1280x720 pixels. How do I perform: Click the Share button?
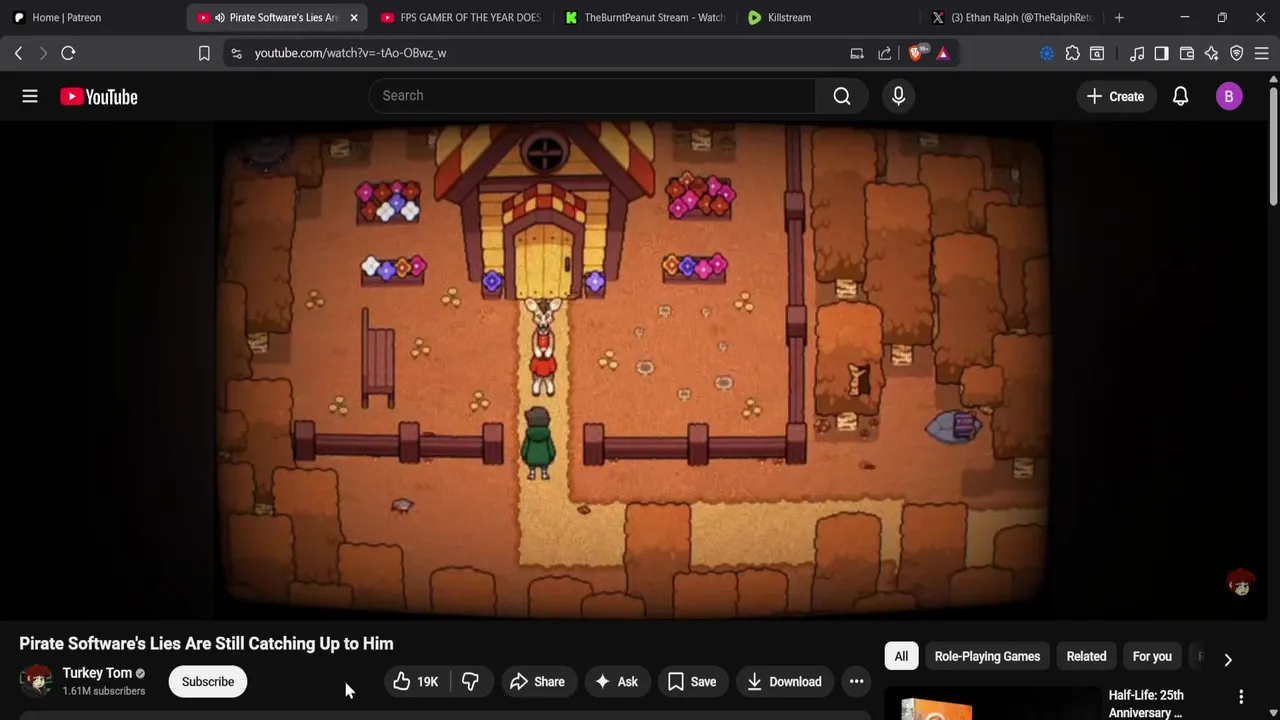click(x=538, y=682)
